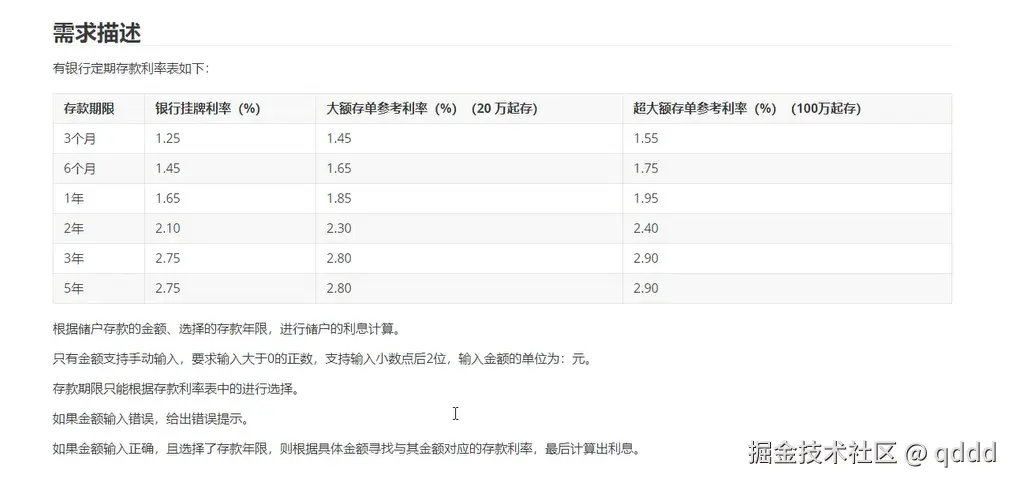Click the 3年 row label
The image size is (1014, 484).
[74, 258]
